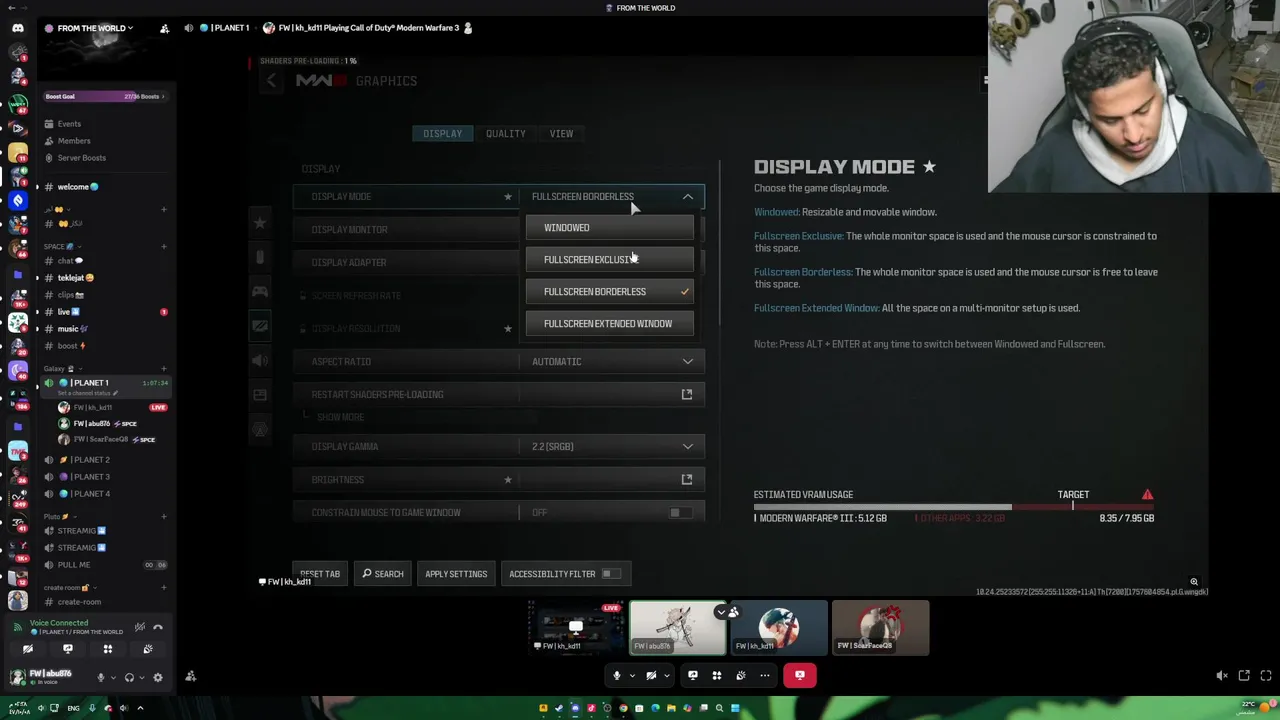Enter fullscreen for the stream

pos(1266,676)
